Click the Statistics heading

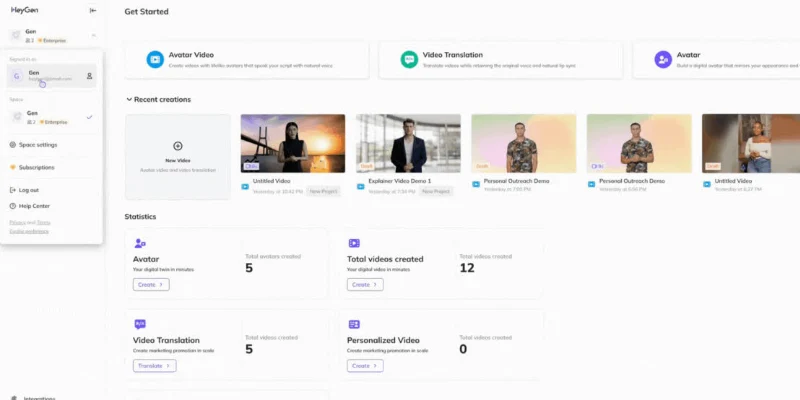pos(140,217)
